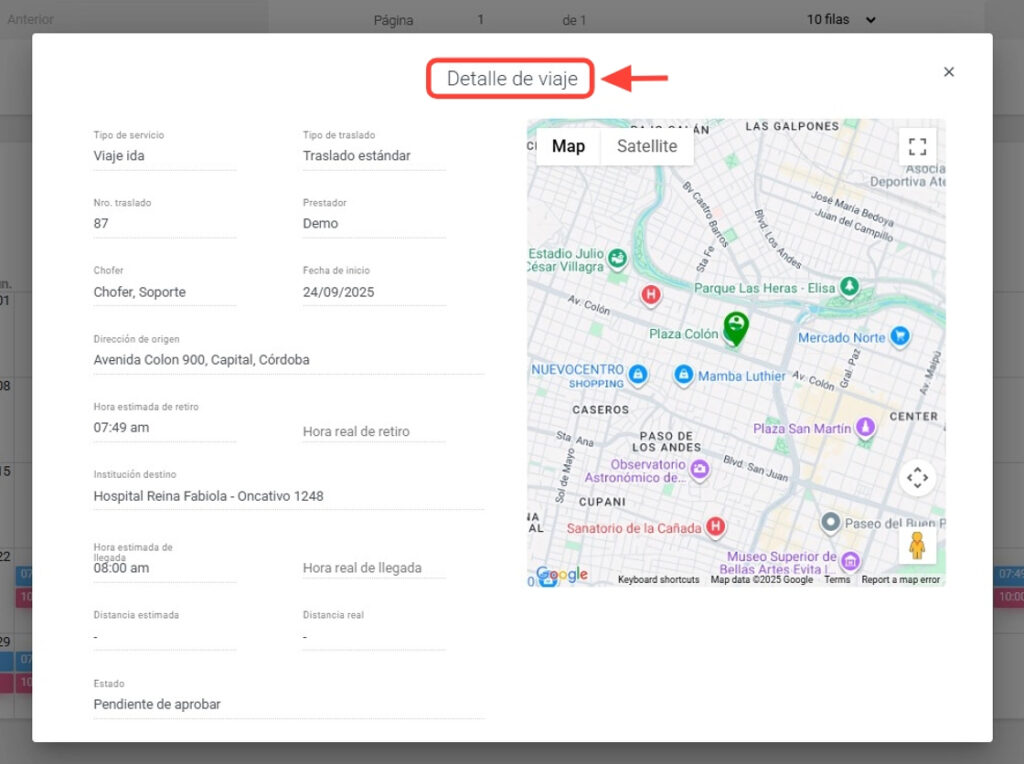The image size is (1024, 764).
Task: Close the Detalle de viaje dialog
Action: click(x=949, y=72)
